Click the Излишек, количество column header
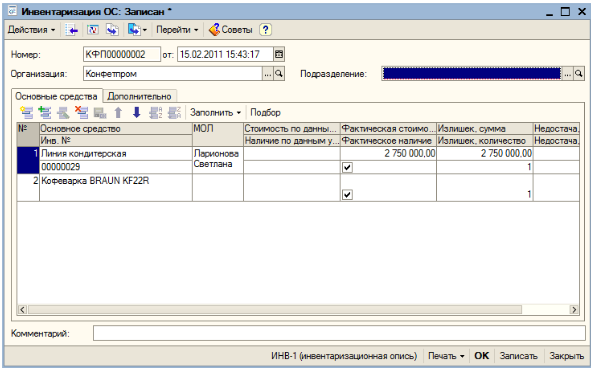 [484, 141]
